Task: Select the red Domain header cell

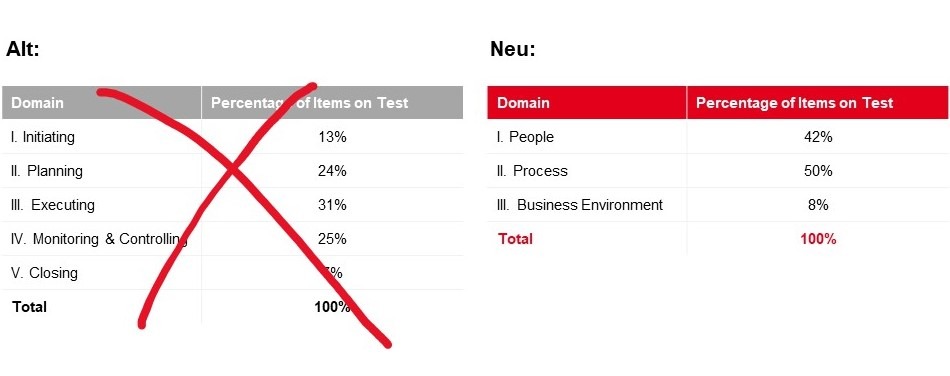Action: click(x=586, y=102)
